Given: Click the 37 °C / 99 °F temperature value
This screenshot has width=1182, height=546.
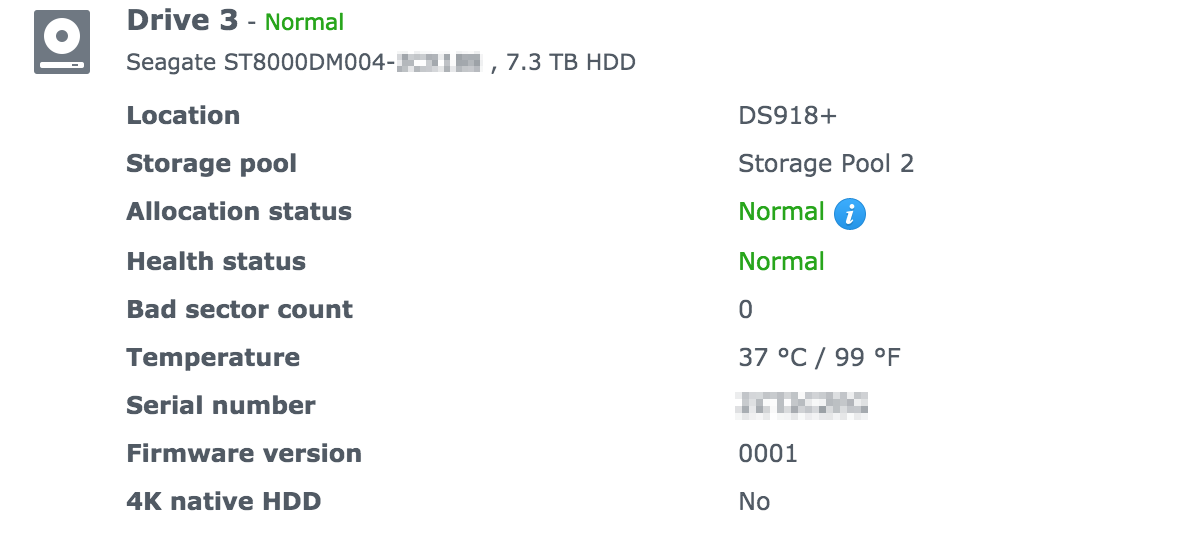Looking at the screenshot, I should pyautogui.click(x=819, y=357).
